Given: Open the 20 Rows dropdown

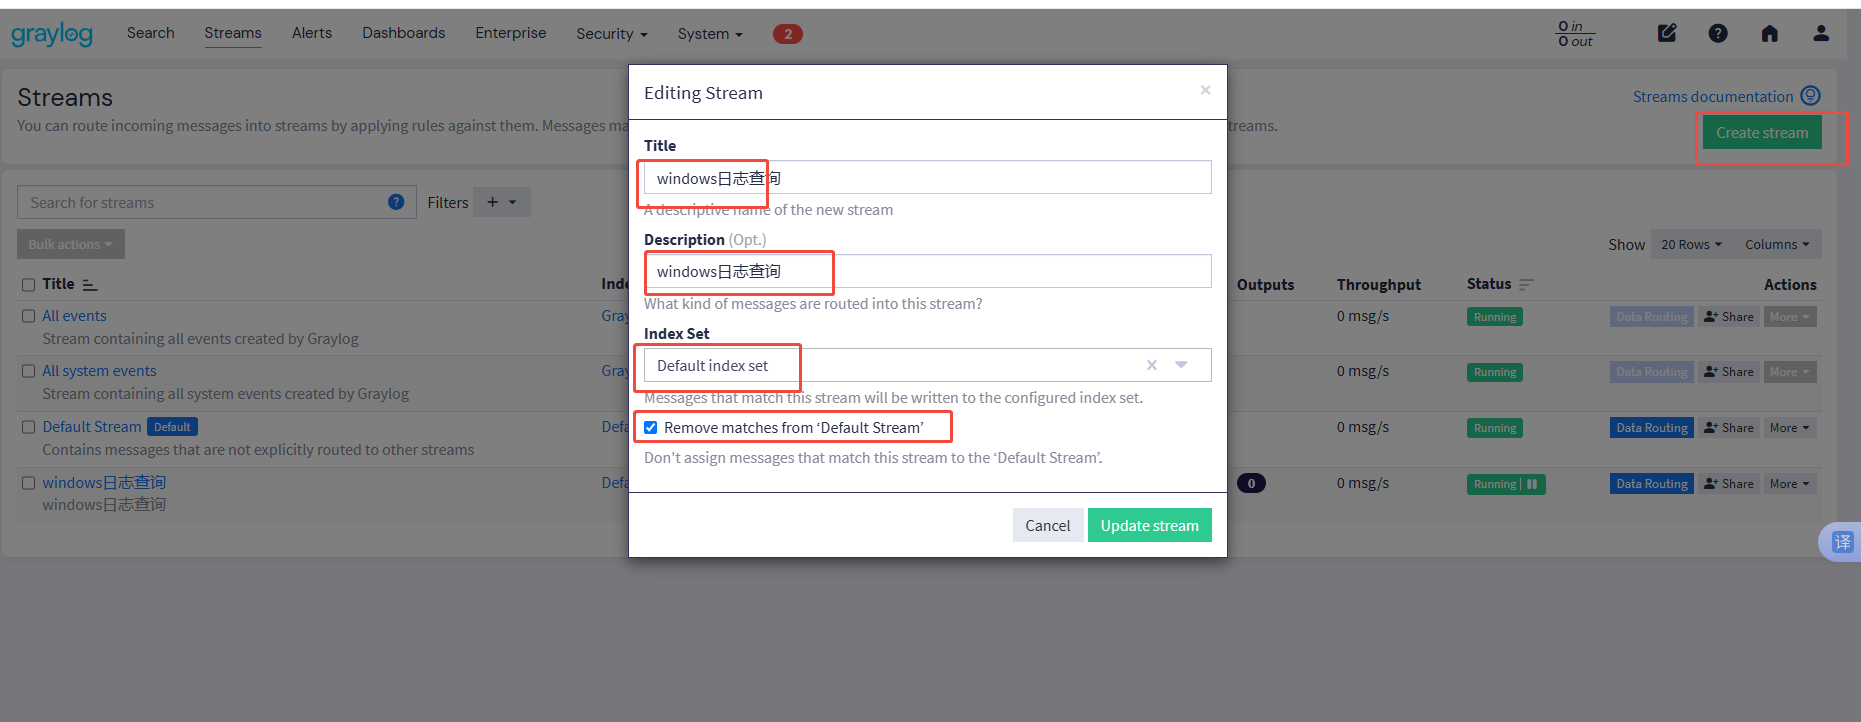Looking at the screenshot, I should (1691, 244).
